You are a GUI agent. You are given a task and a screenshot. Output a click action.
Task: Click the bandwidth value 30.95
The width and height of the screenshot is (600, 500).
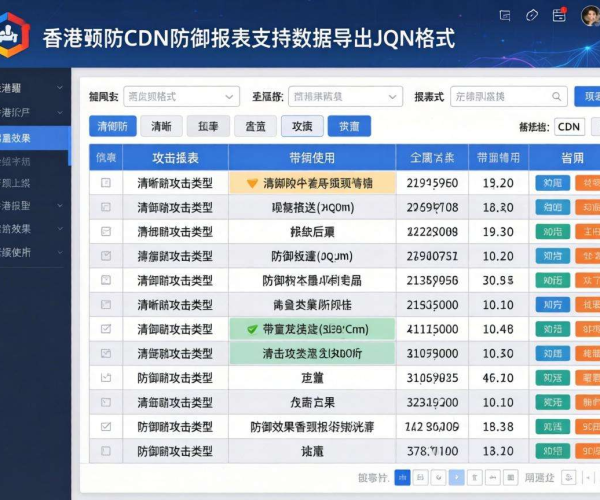click(498, 280)
